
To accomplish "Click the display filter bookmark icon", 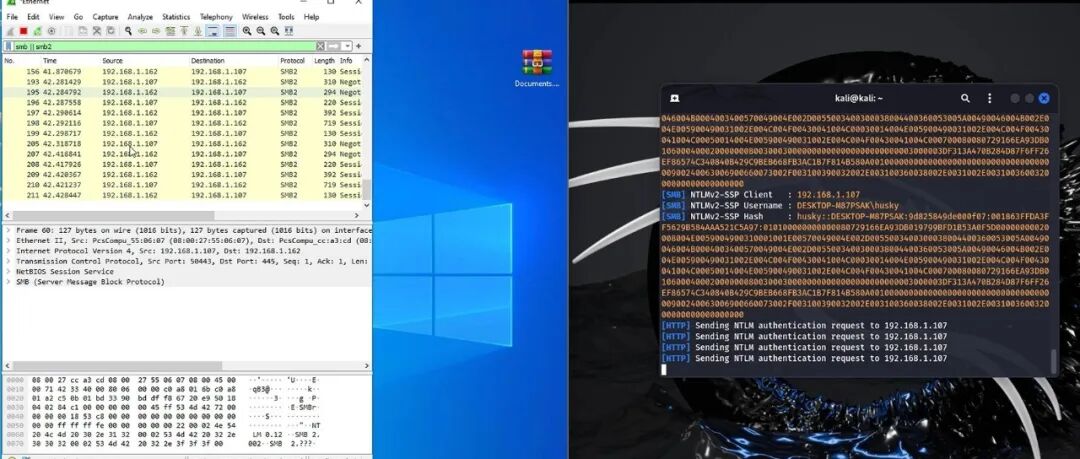I will coord(8,46).
